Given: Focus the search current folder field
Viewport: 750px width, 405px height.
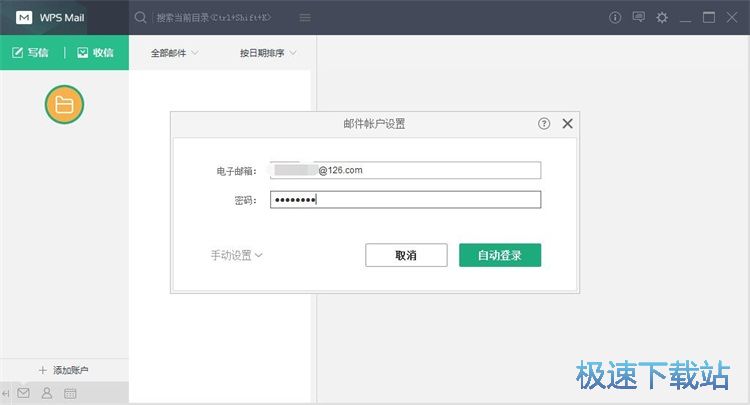Looking at the screenshot, I should (213, 18).
